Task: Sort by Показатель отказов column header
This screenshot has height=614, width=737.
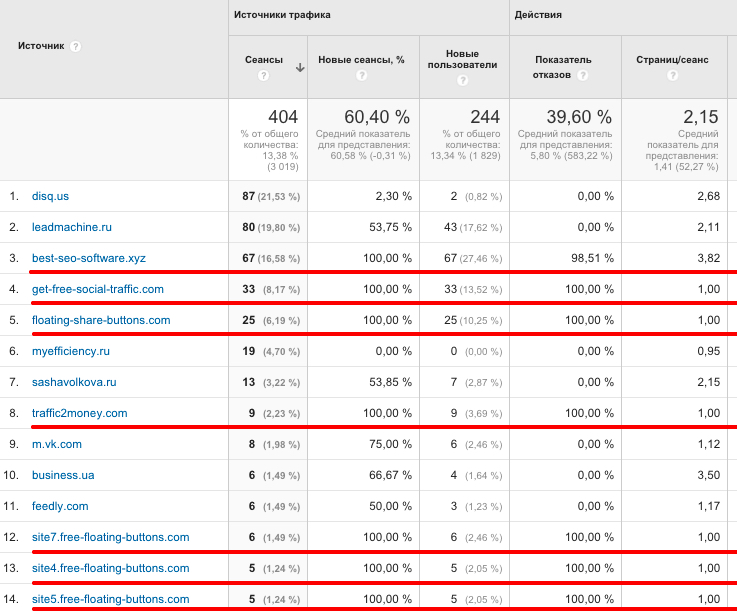Action: point(563,67)
